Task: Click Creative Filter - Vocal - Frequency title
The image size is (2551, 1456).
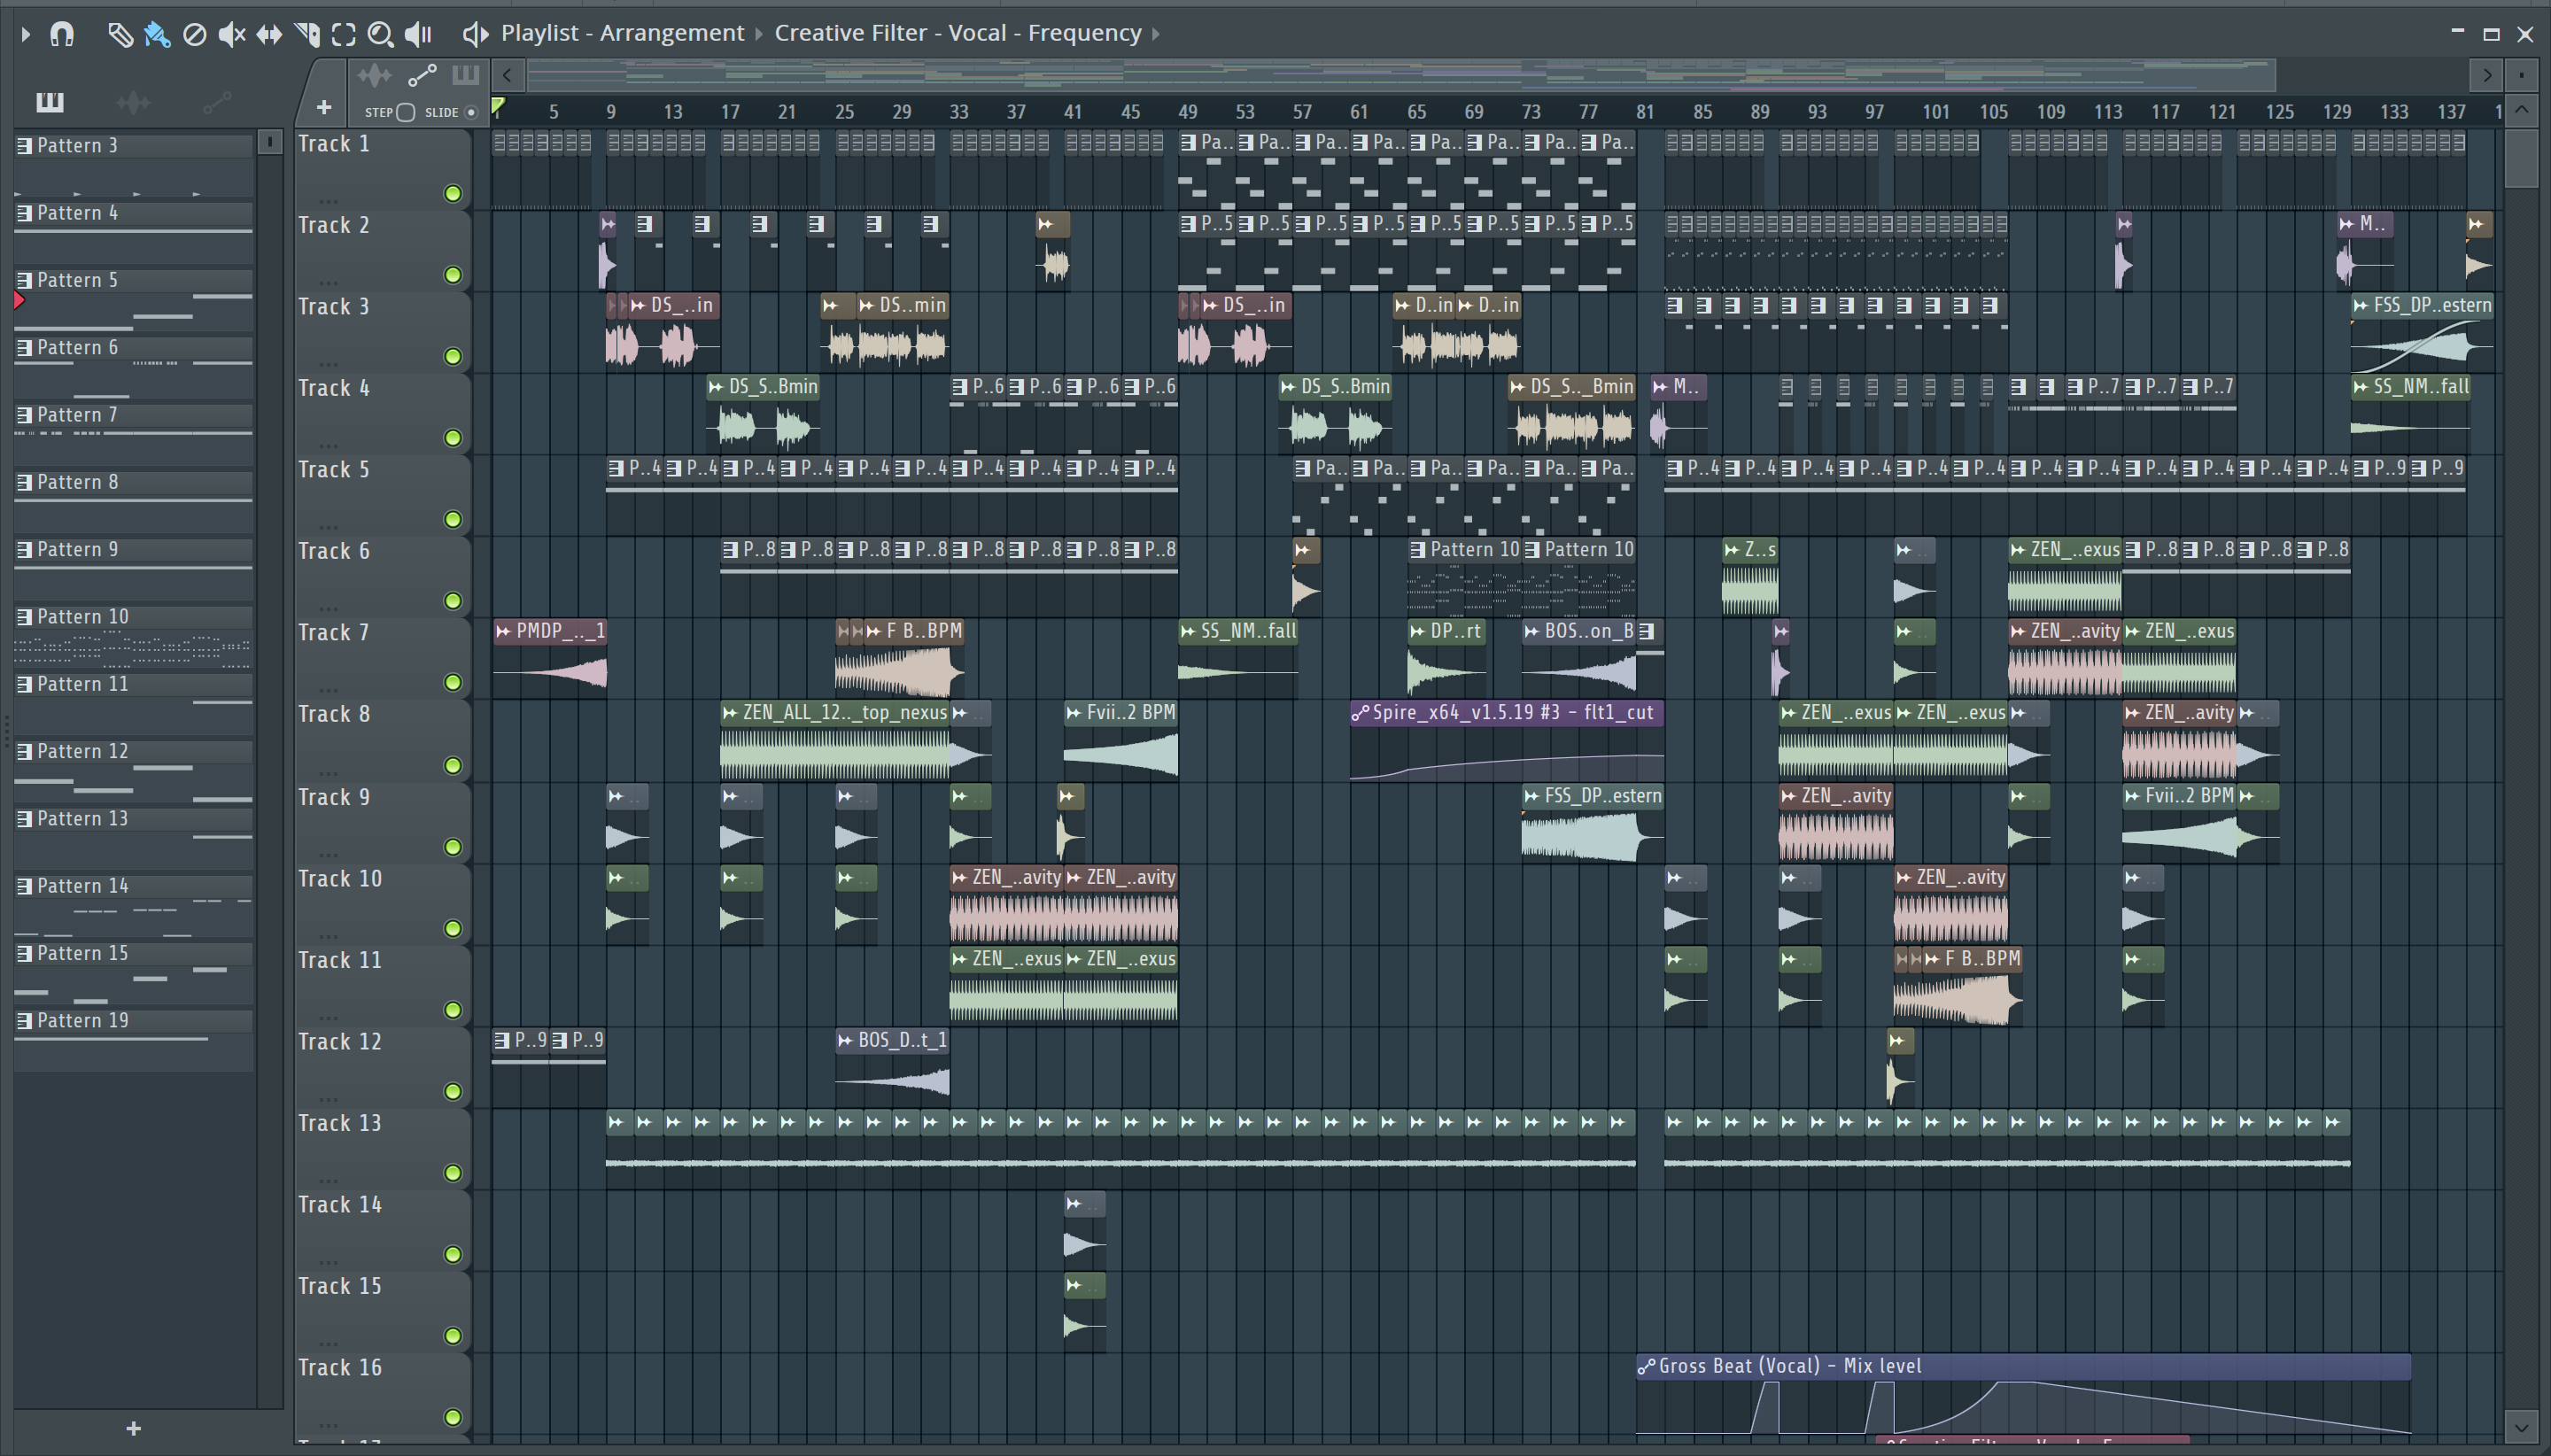Action: coord(958,33)
